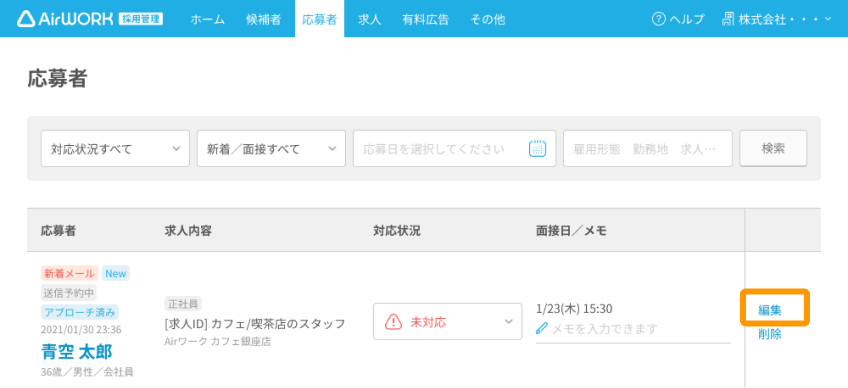Click the 面接日／メモ column header

pyautogui.click(x=571, y=231)
